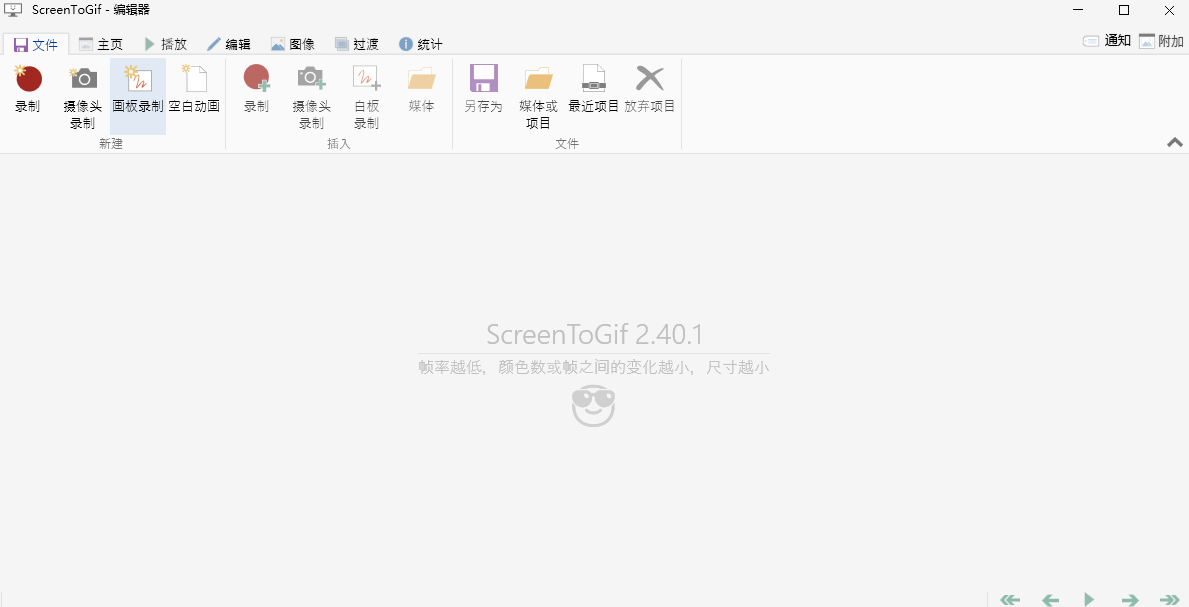Switch to the 编辑 tab

(x=230, y=43)
